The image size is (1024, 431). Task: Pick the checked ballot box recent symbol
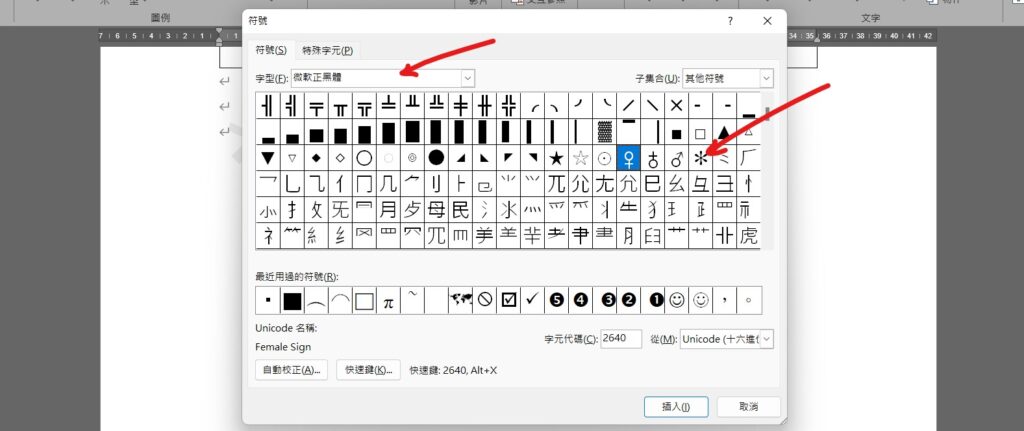point(508,300)
